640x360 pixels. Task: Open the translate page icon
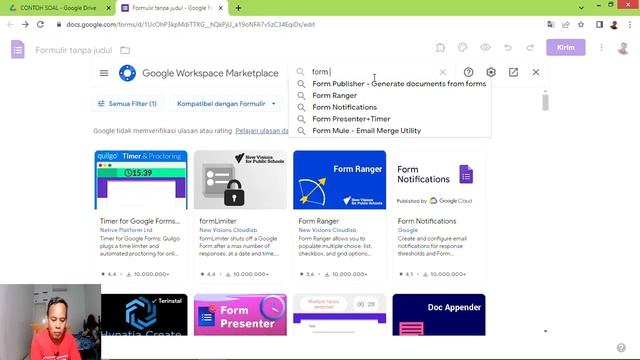click(x=551, y=24)
